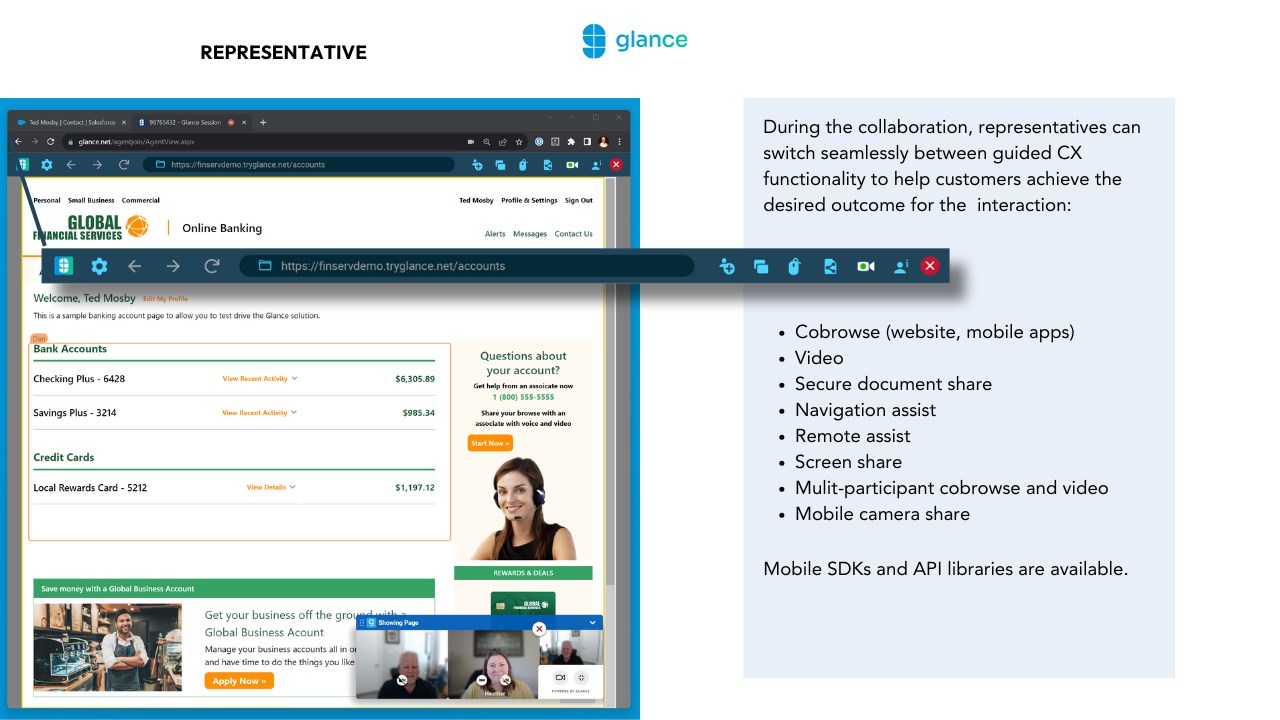The image size is (1280, 720).
Task: Select Small Business menu item
Action: pyautogui.click(x=91, y=200)
